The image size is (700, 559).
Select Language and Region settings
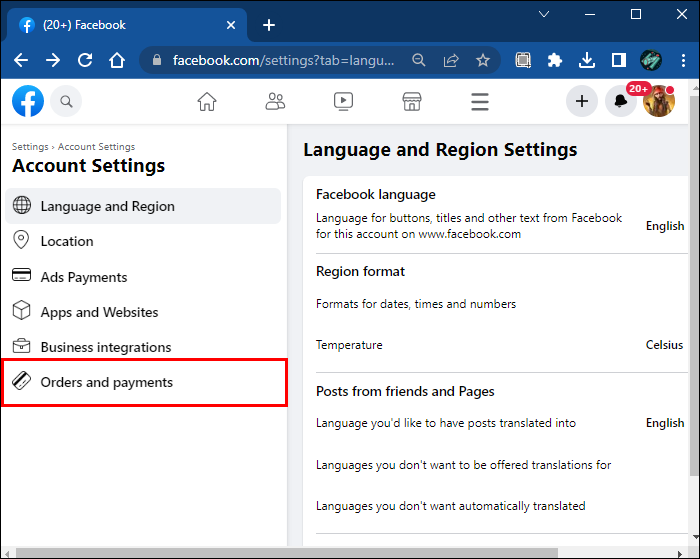107,206
